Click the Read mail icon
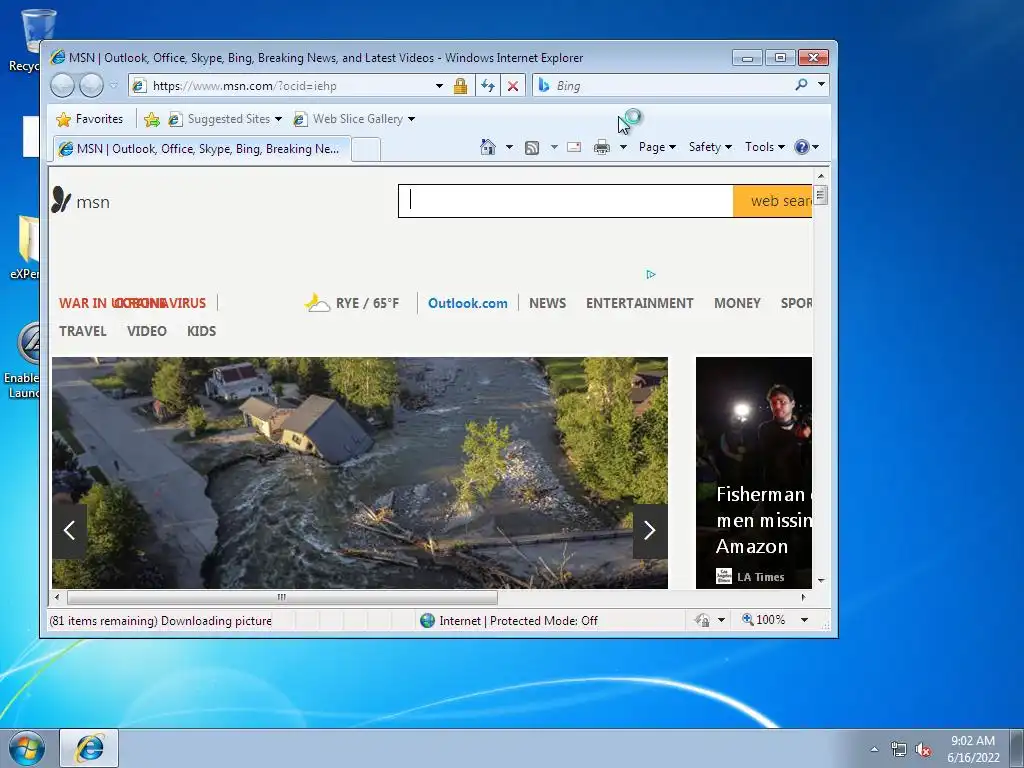 click(x=574, y=147)
